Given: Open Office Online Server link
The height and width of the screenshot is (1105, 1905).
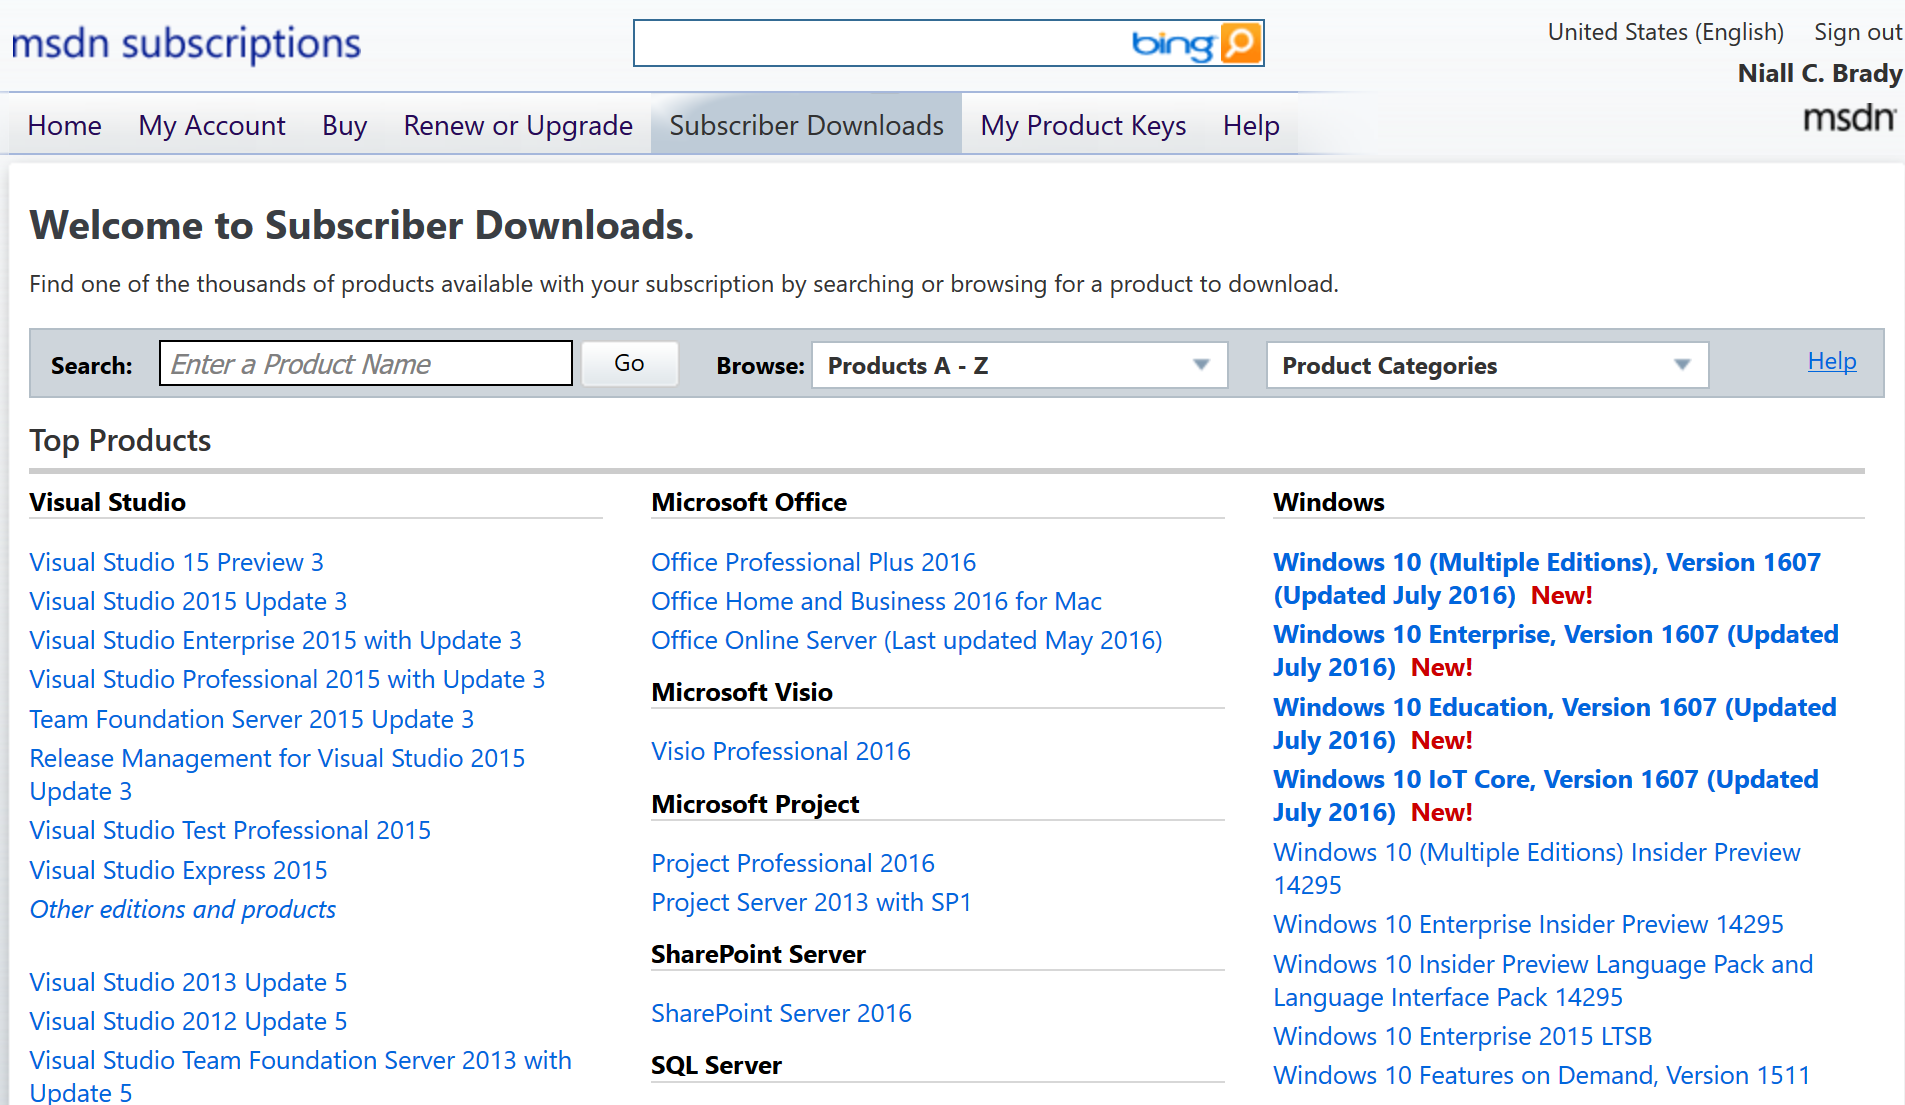Looking at the screenshot, I should coord(906,640).
